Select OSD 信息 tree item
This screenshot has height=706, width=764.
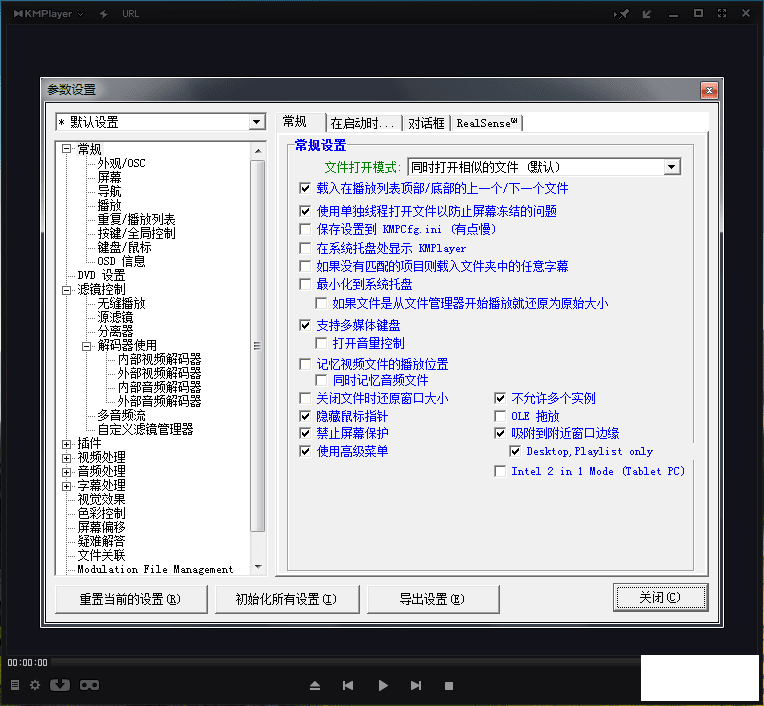[121, 262]
